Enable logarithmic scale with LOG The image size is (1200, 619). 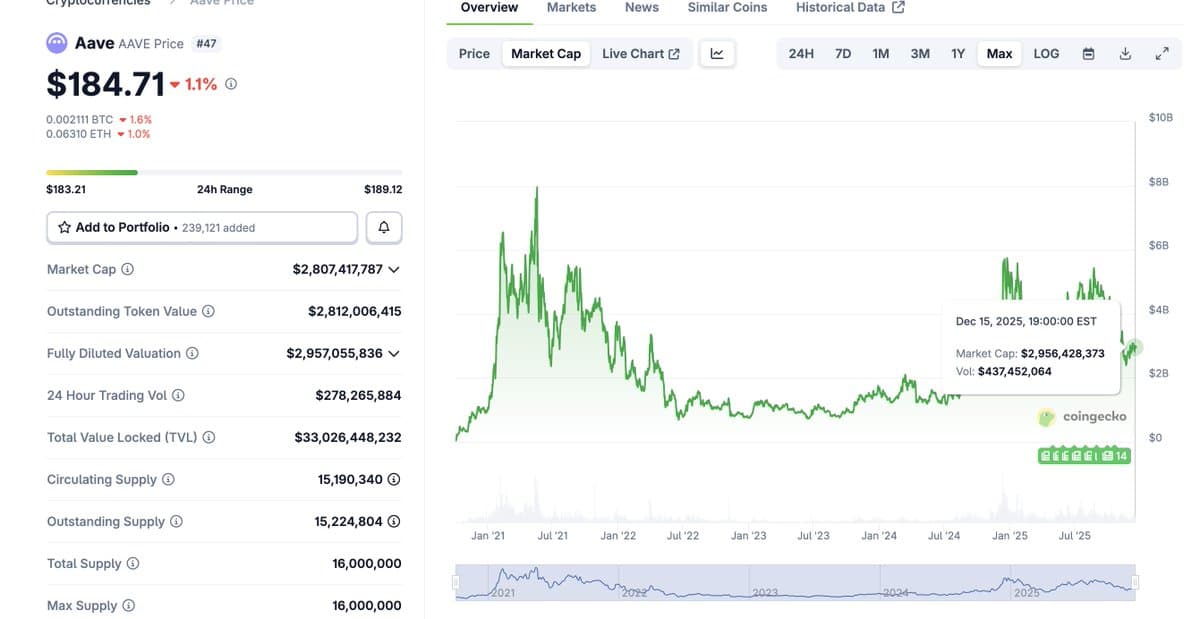tap(1046, 53)
